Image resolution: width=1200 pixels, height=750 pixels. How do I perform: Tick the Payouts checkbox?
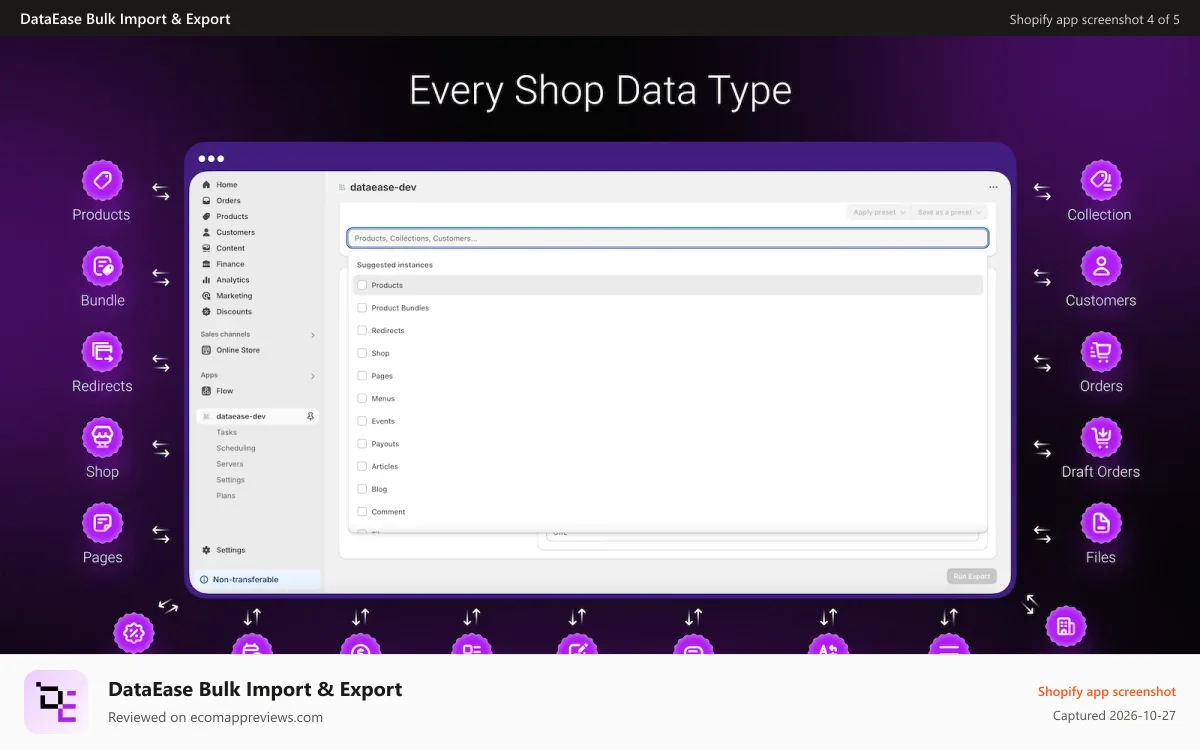[362, 444]
